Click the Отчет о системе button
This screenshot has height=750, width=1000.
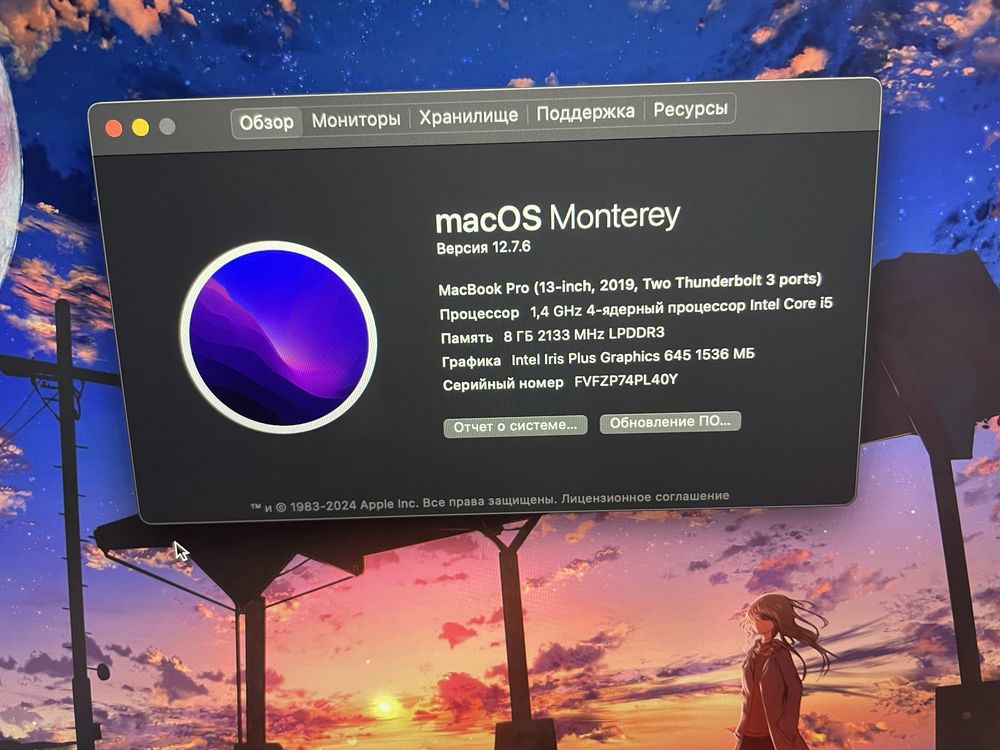[515, 426]
